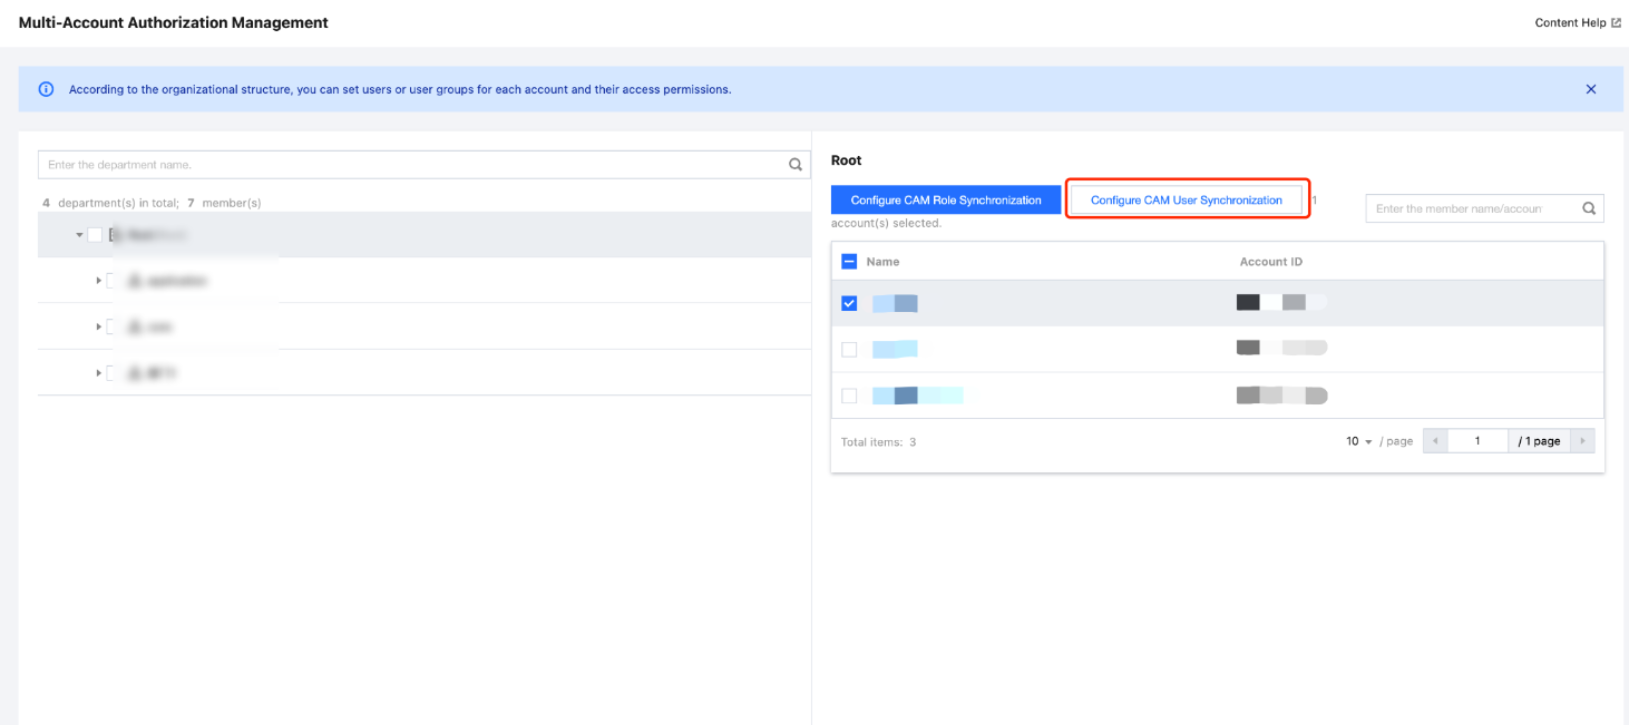Image resolution: width=1629 pixels, height=726 pixels.
Task: Click the departments and members count text
Action: coord(152,203)
